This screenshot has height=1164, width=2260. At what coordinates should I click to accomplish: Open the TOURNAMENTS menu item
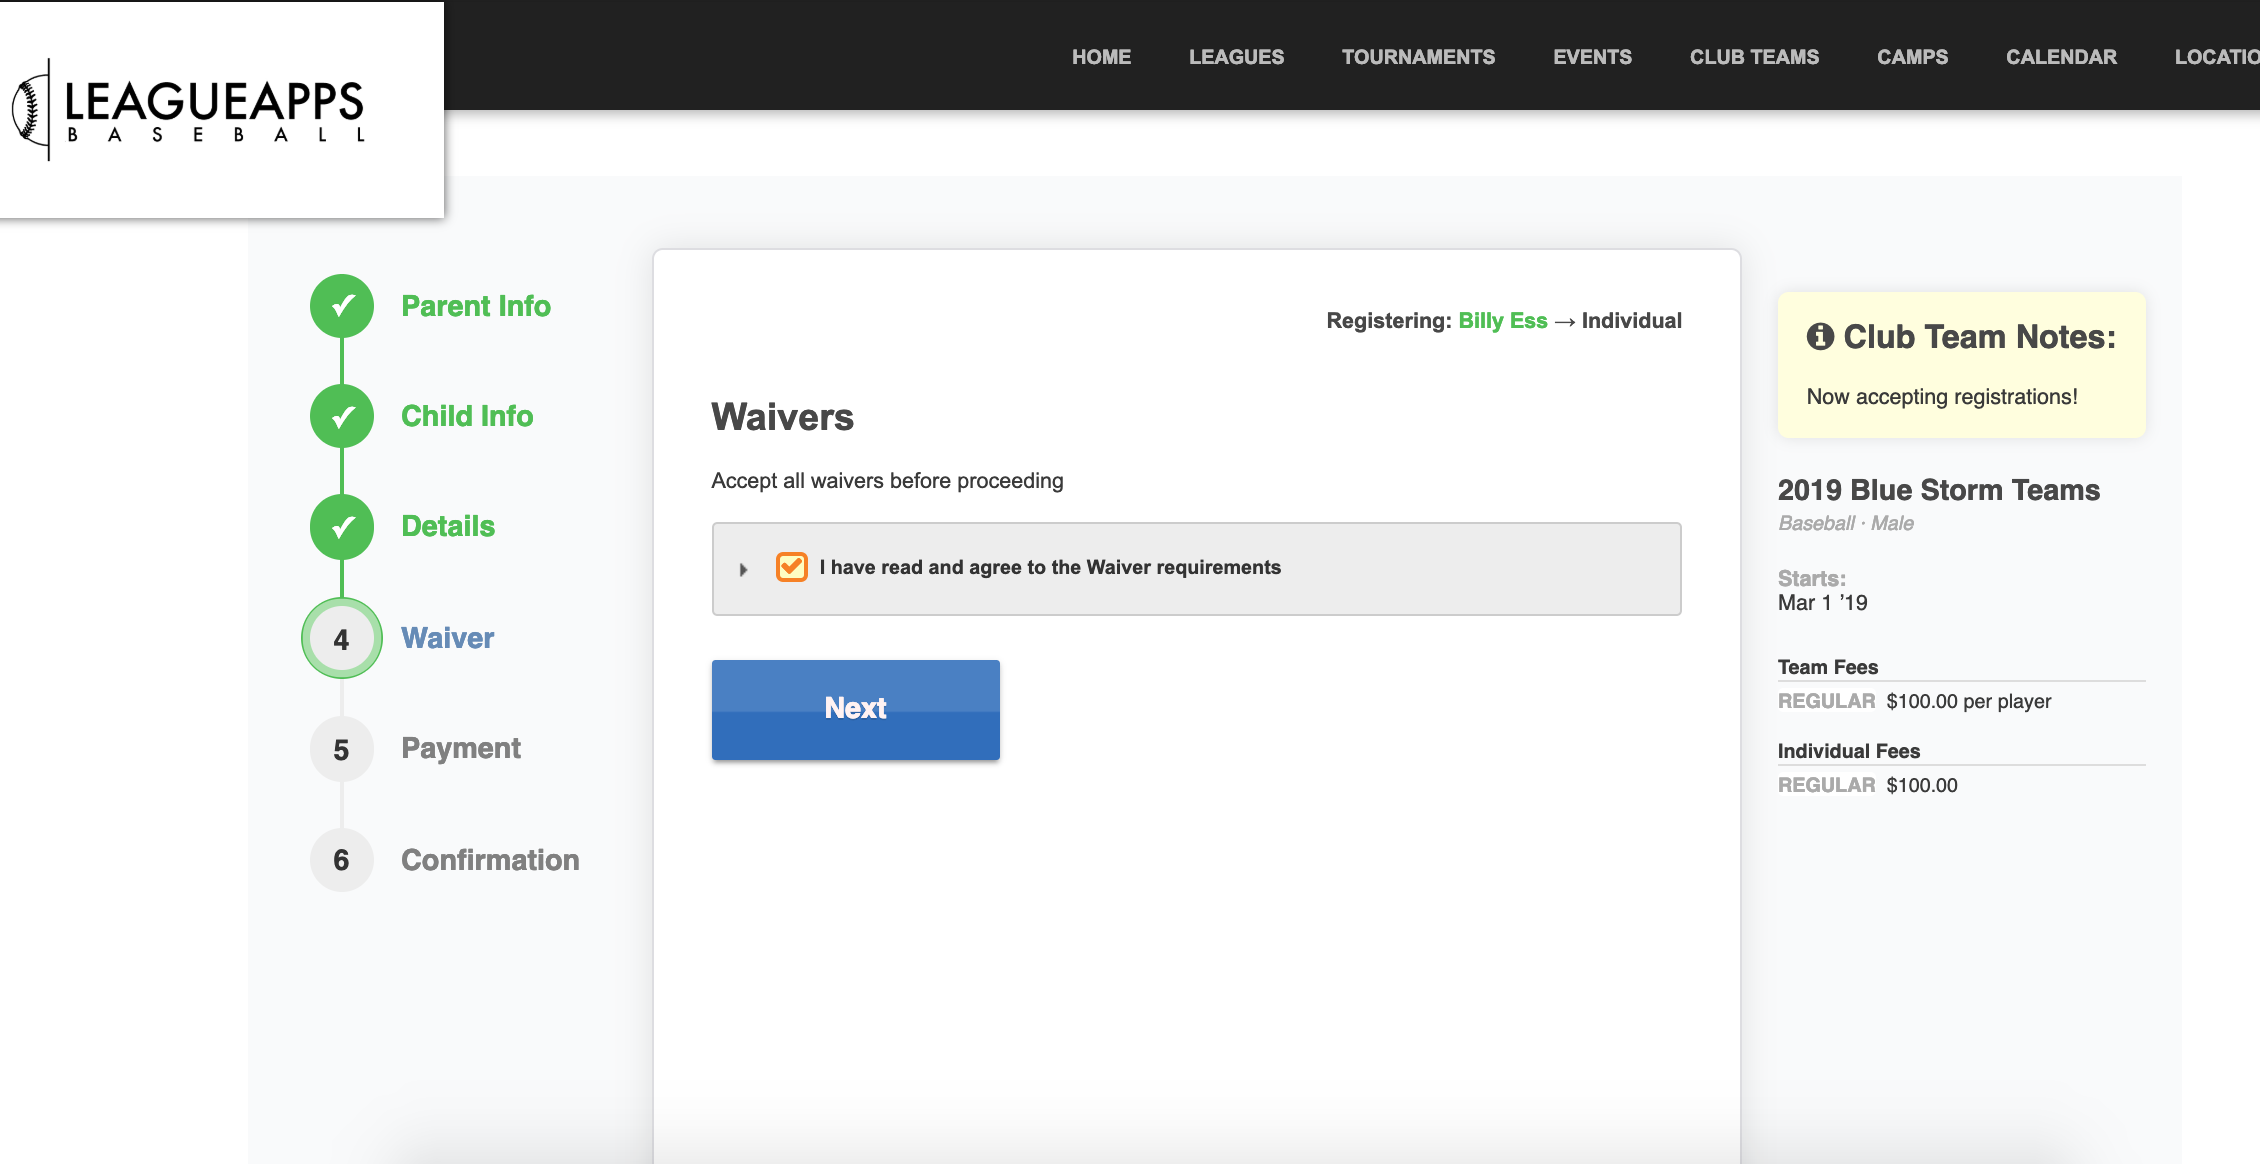pyautogui.click(x=1418, y=57)
